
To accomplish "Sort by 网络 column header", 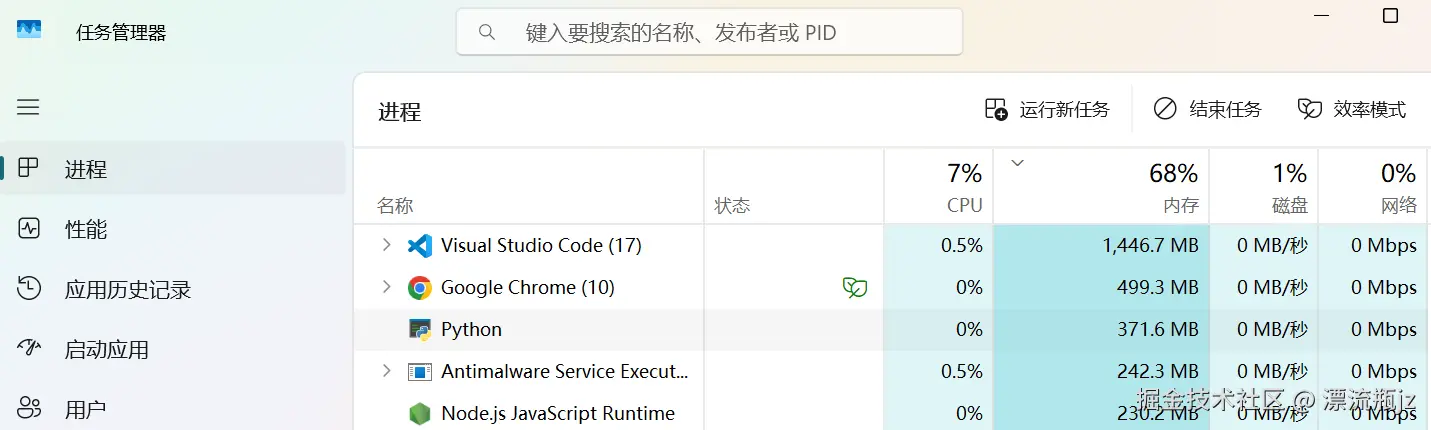I will (1375, 187).
